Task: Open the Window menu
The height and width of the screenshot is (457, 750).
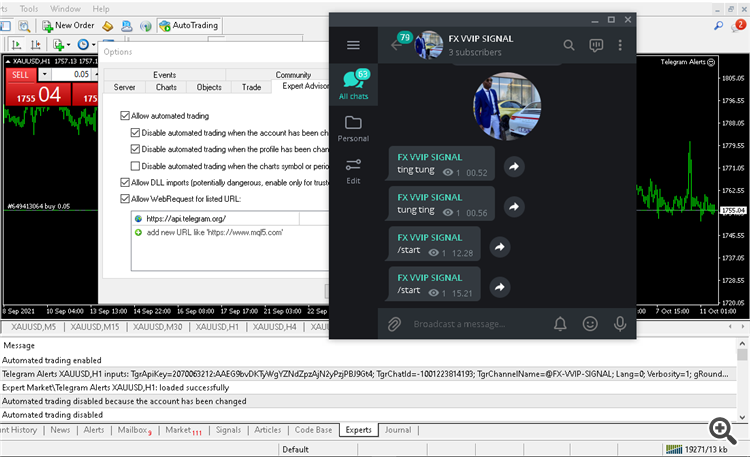Action: [65, 9]
